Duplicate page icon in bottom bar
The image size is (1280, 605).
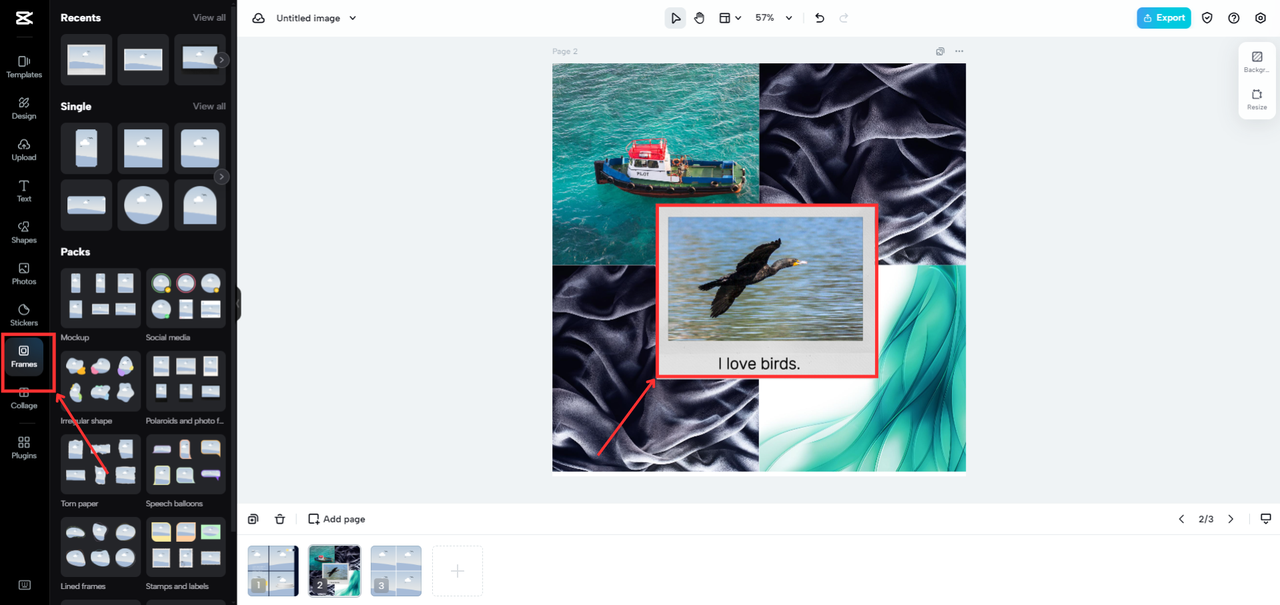pyautogui.click(x=254, y=519)
